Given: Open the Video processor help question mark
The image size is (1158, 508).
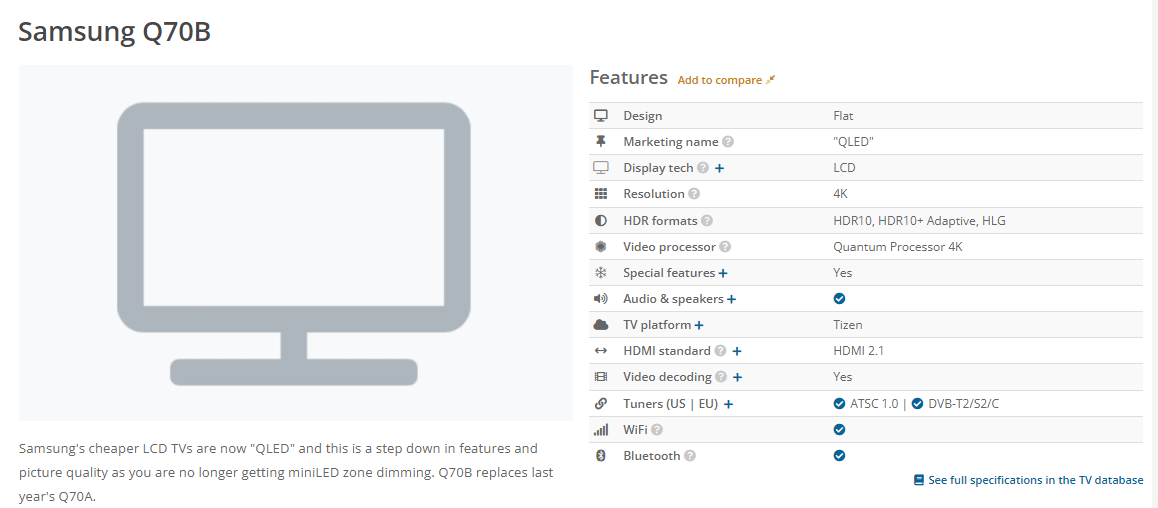Looking at the screenshot, I should pyautogui.click(x=725, y=247).
